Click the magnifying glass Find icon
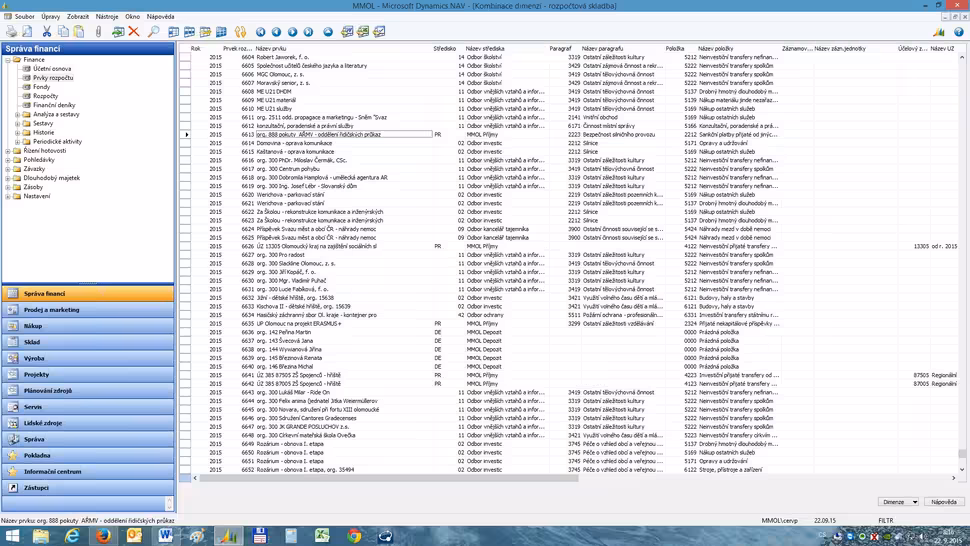This screenshot has width=970, height=546. (153, 32)
